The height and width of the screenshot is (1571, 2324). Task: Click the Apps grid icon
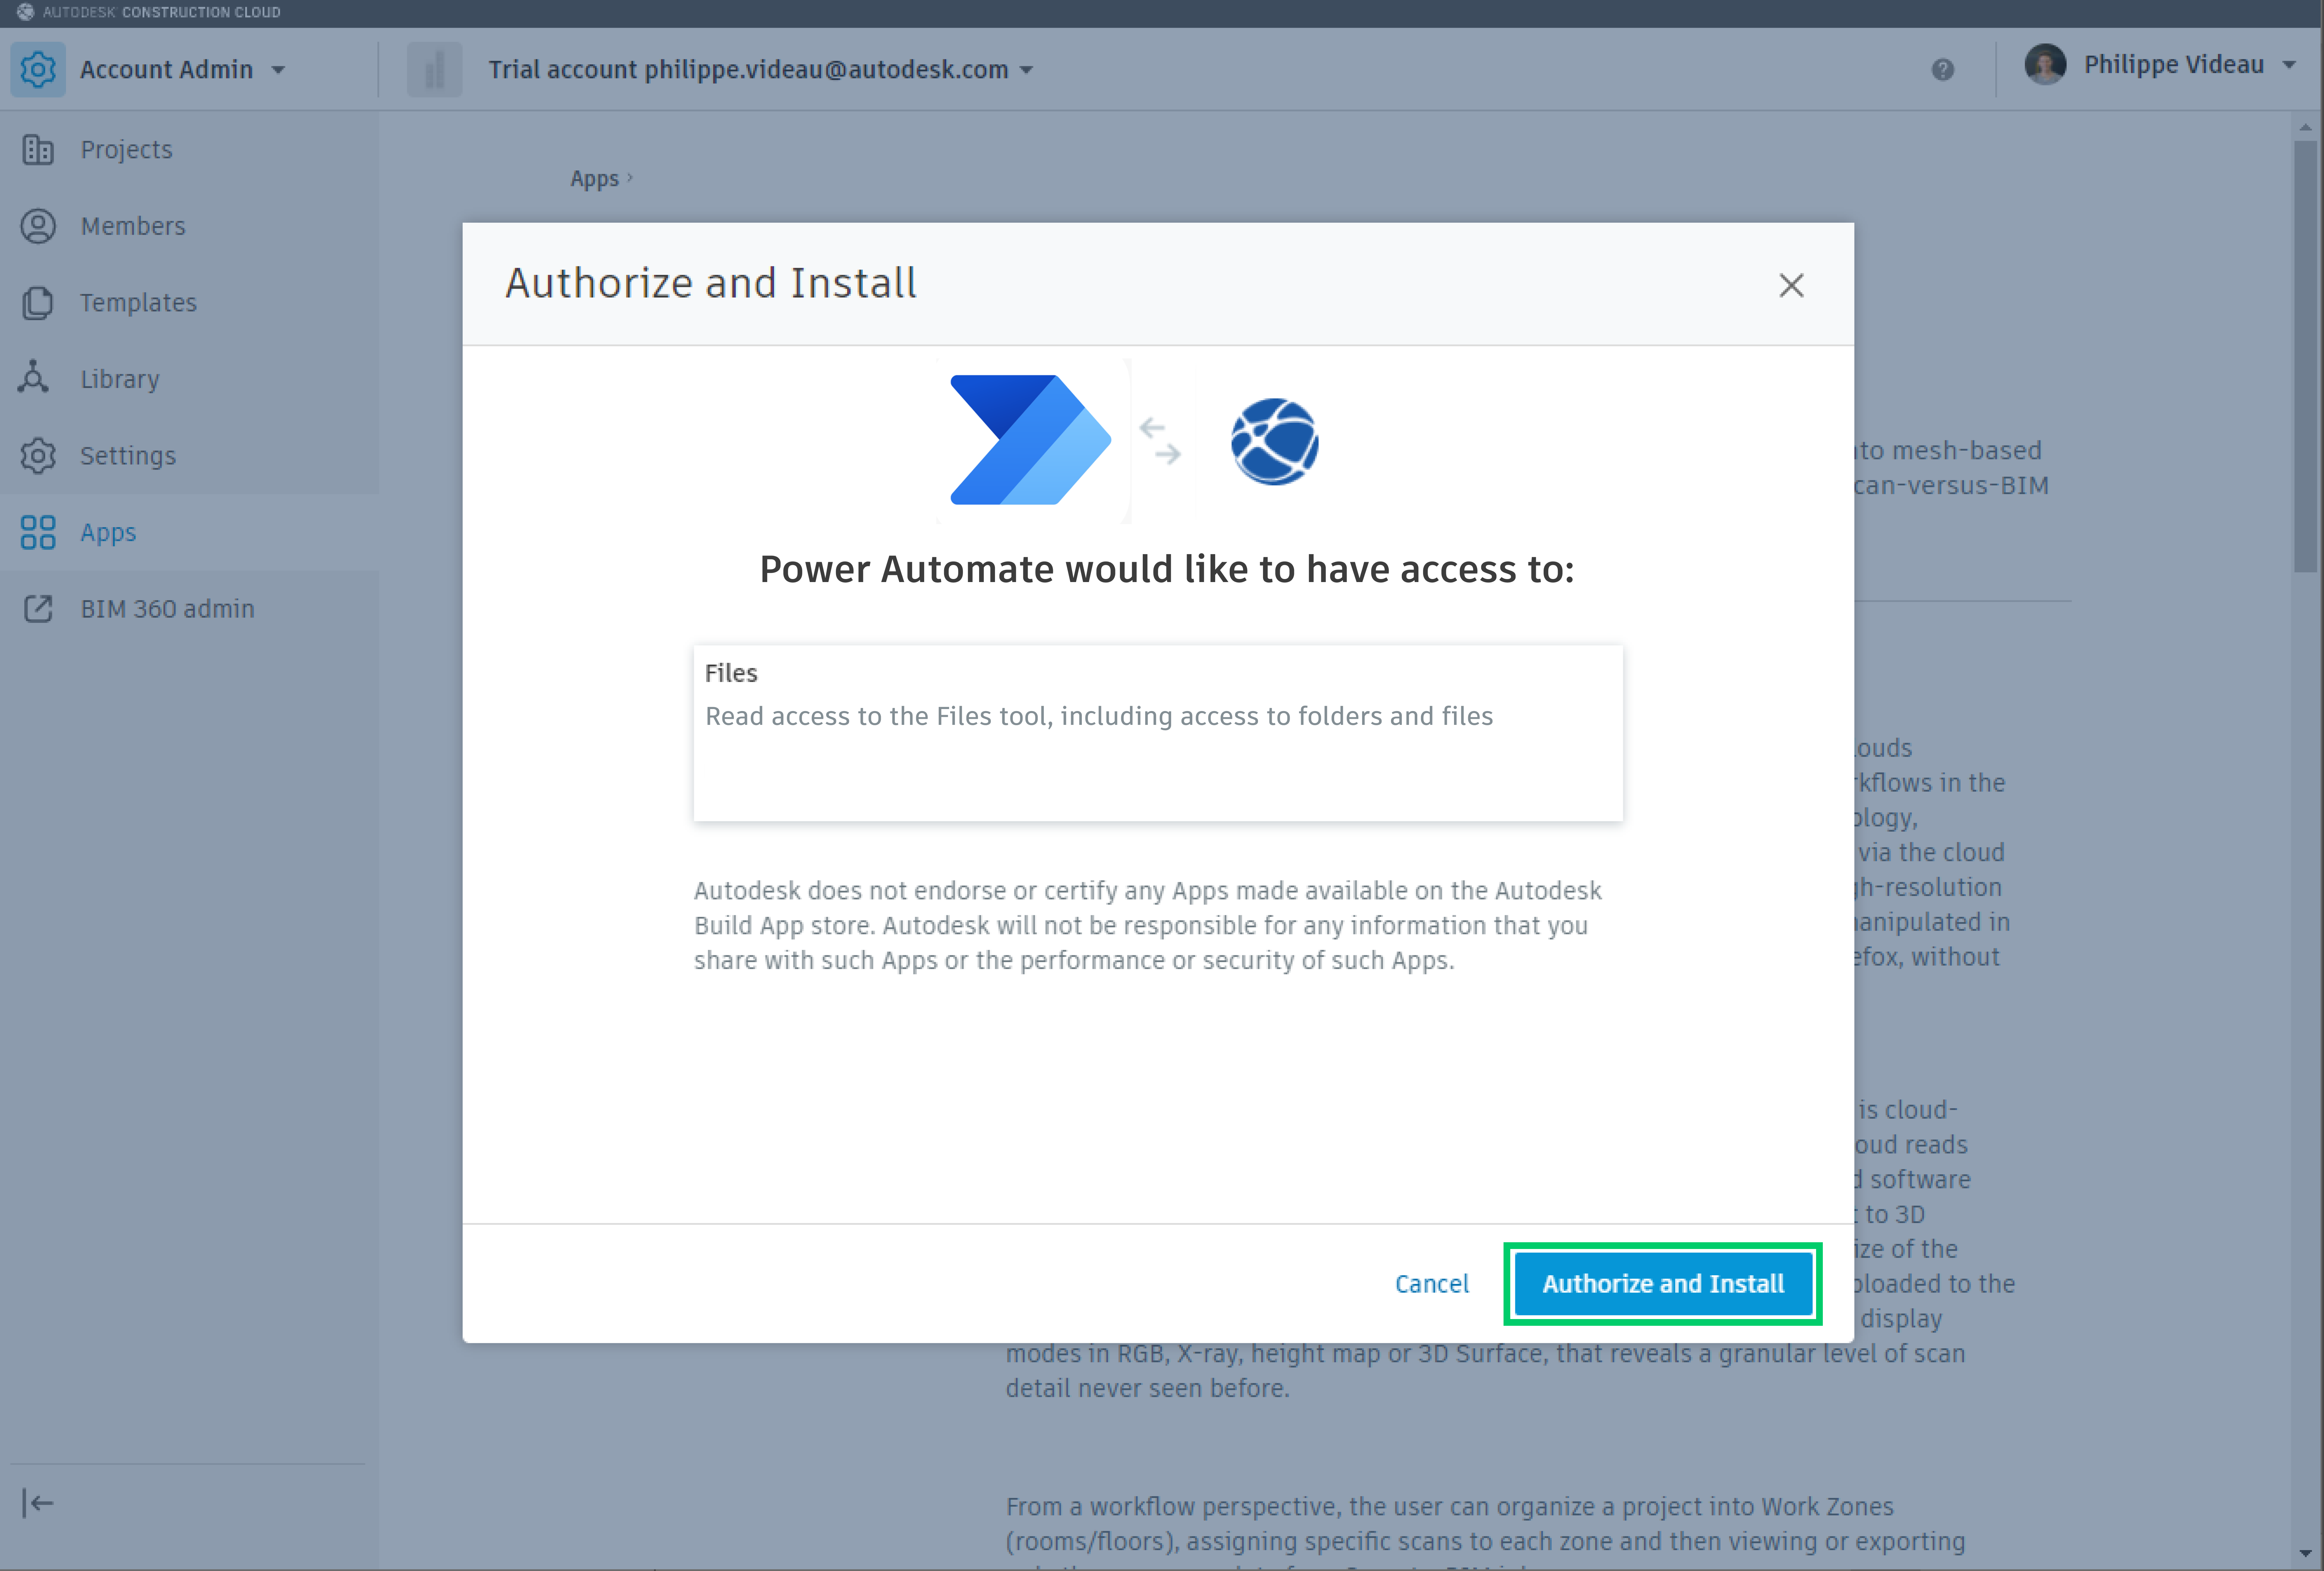[38, 532]
